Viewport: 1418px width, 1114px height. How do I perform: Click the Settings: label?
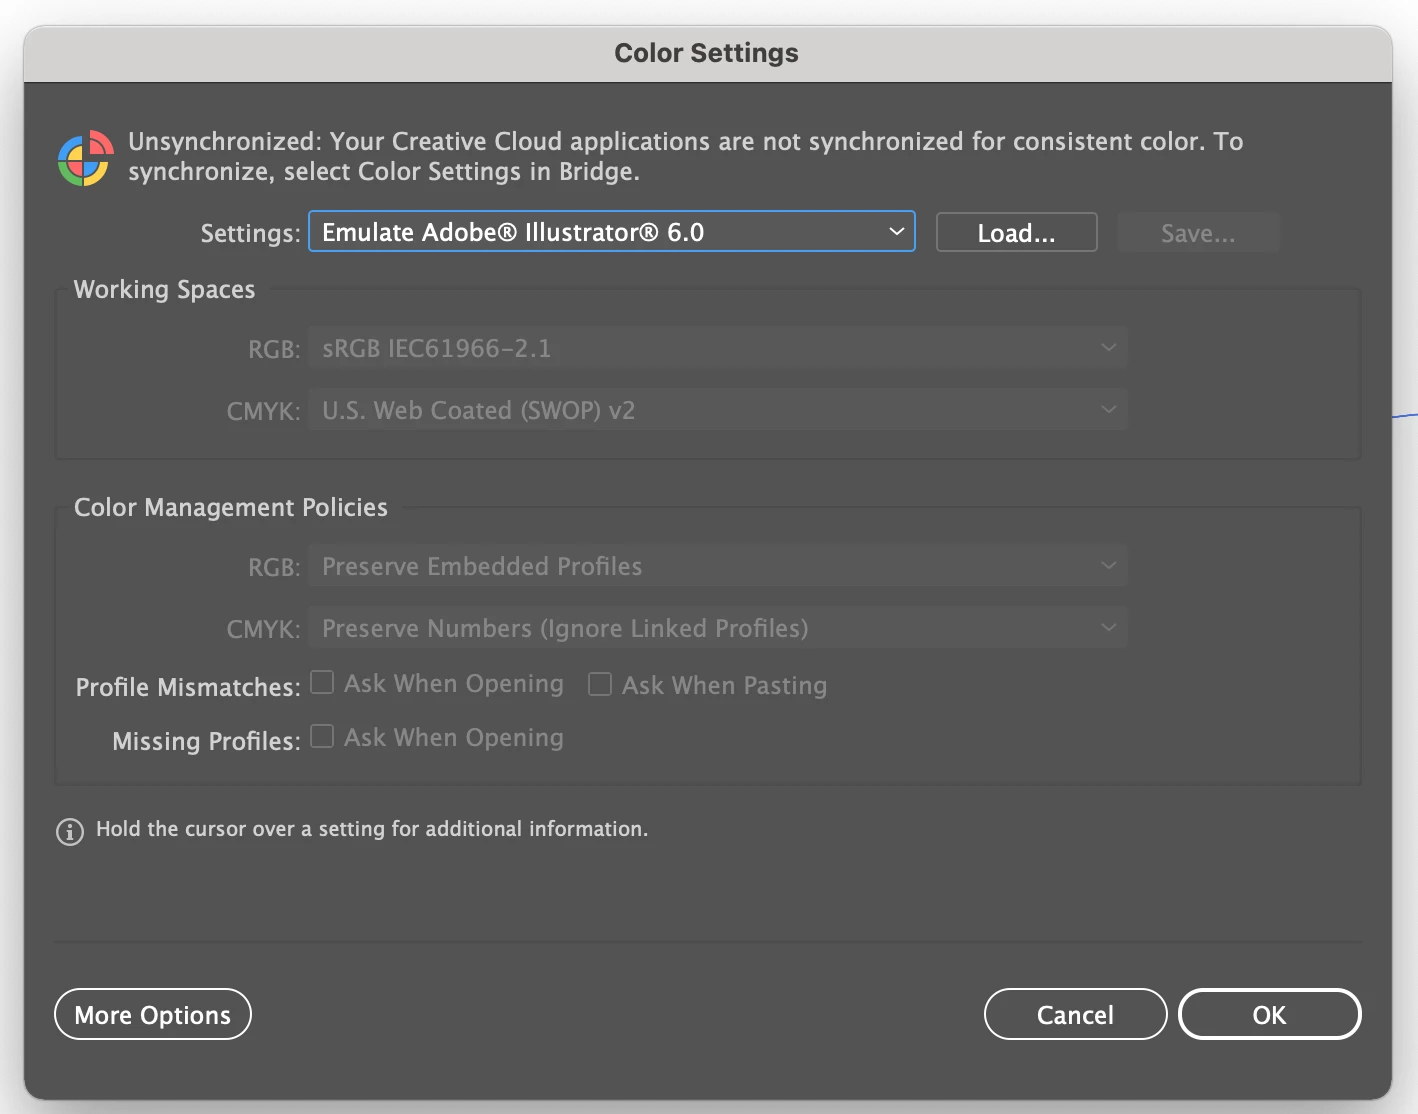pyautogui.click(x=251, y=234)
